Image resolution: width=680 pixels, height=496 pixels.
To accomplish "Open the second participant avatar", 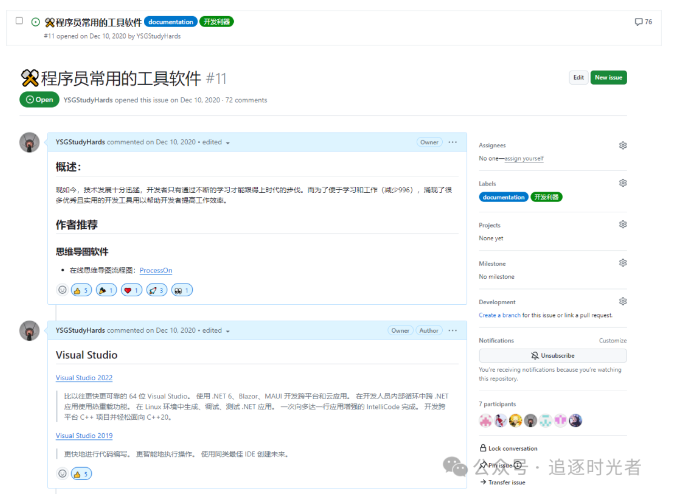I will tap(500, 421).
